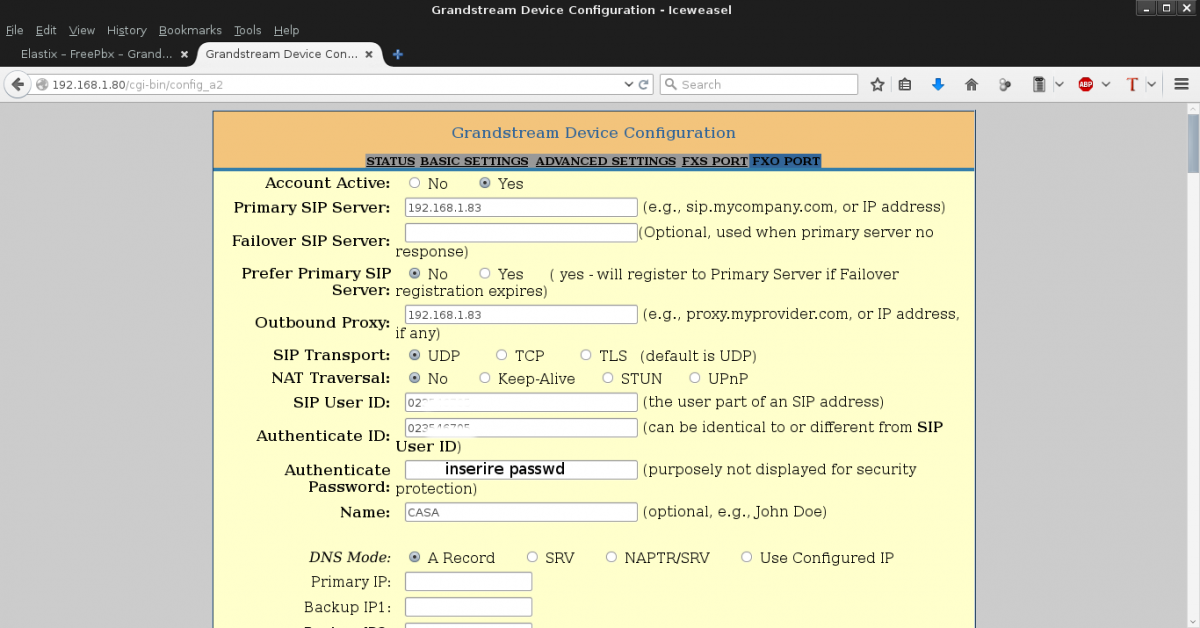This screenshot has width=1200, height=628.
Task: Click the back arrow button
Action: pos(17,85)
